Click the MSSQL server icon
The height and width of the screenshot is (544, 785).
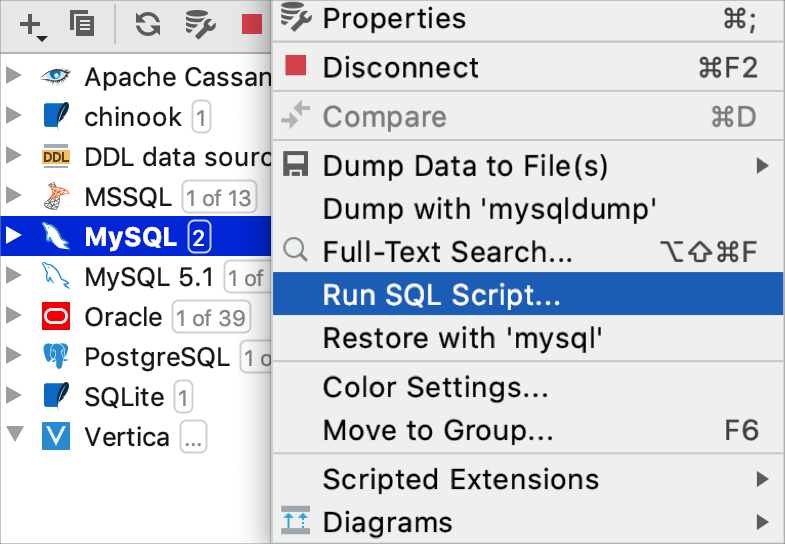[x=56, y=196]
